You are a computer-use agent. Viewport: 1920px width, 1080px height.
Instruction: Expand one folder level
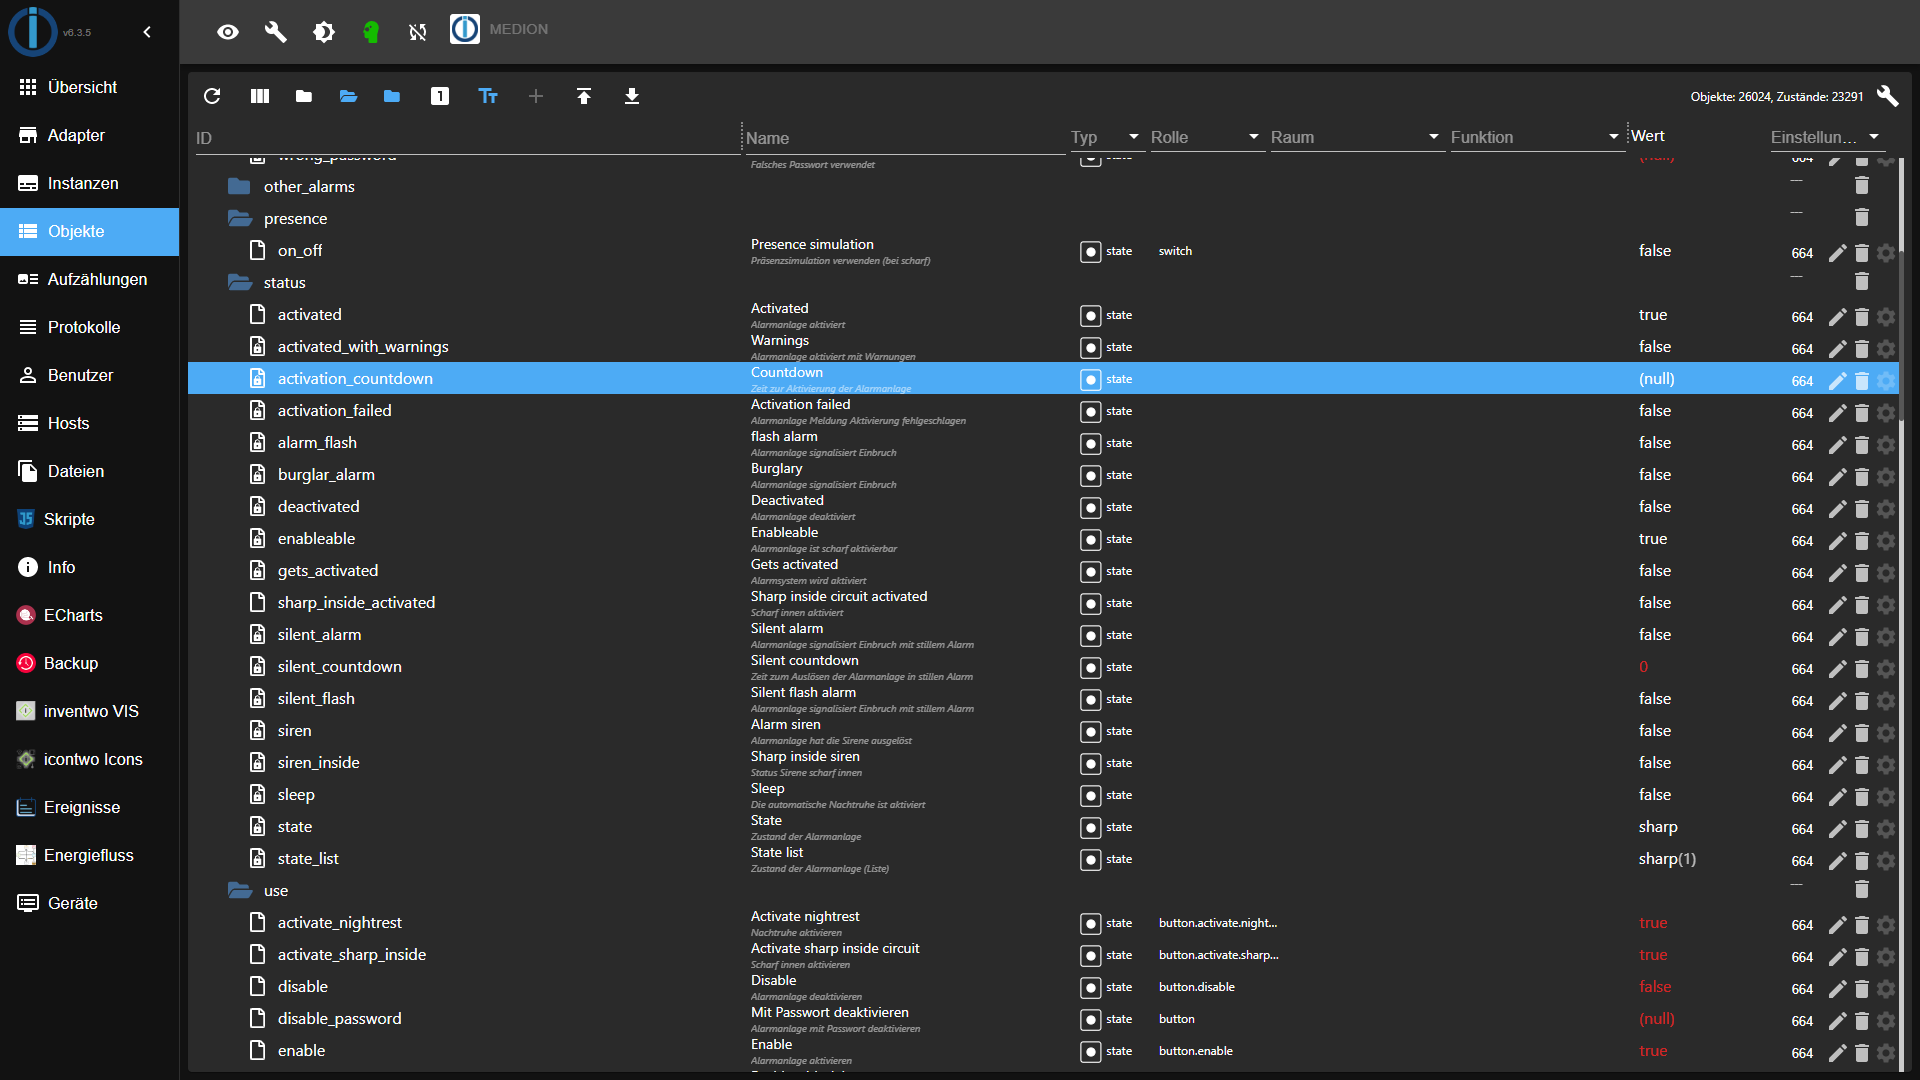392,96
